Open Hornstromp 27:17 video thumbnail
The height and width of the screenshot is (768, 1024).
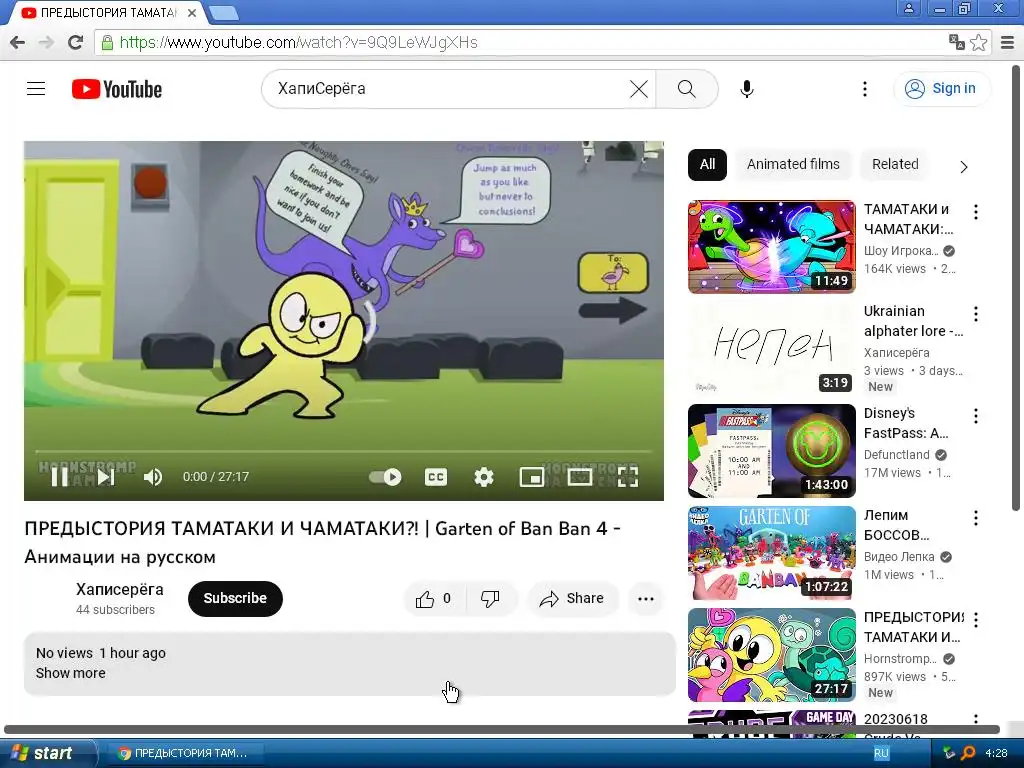(x=771, y=655)
